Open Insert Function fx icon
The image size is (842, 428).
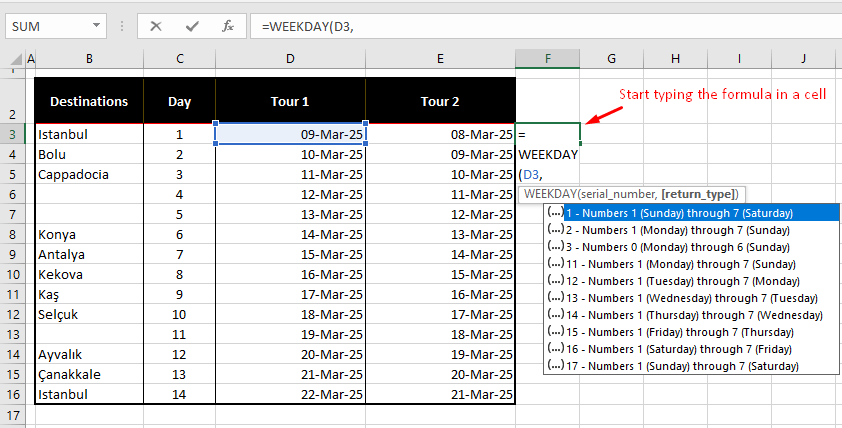coord(228,26)
